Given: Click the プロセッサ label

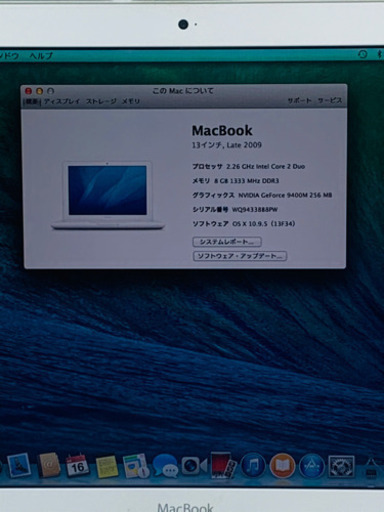Looking at the screenshot, I should 207,166.
